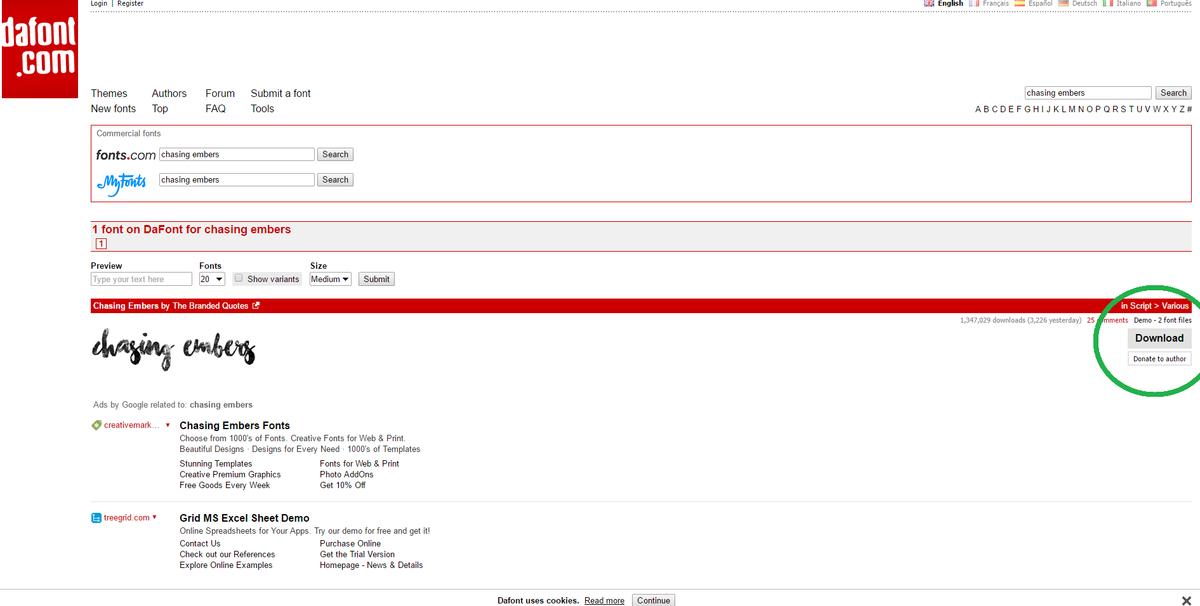
Task: Click the dafont.com logo
Action: [x=39, y=49]
